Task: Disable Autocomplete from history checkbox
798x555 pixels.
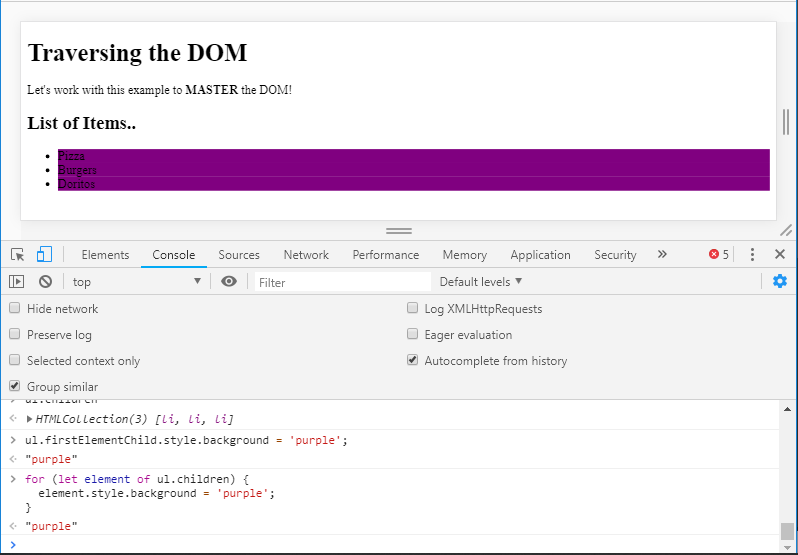Action: point(412,360)
